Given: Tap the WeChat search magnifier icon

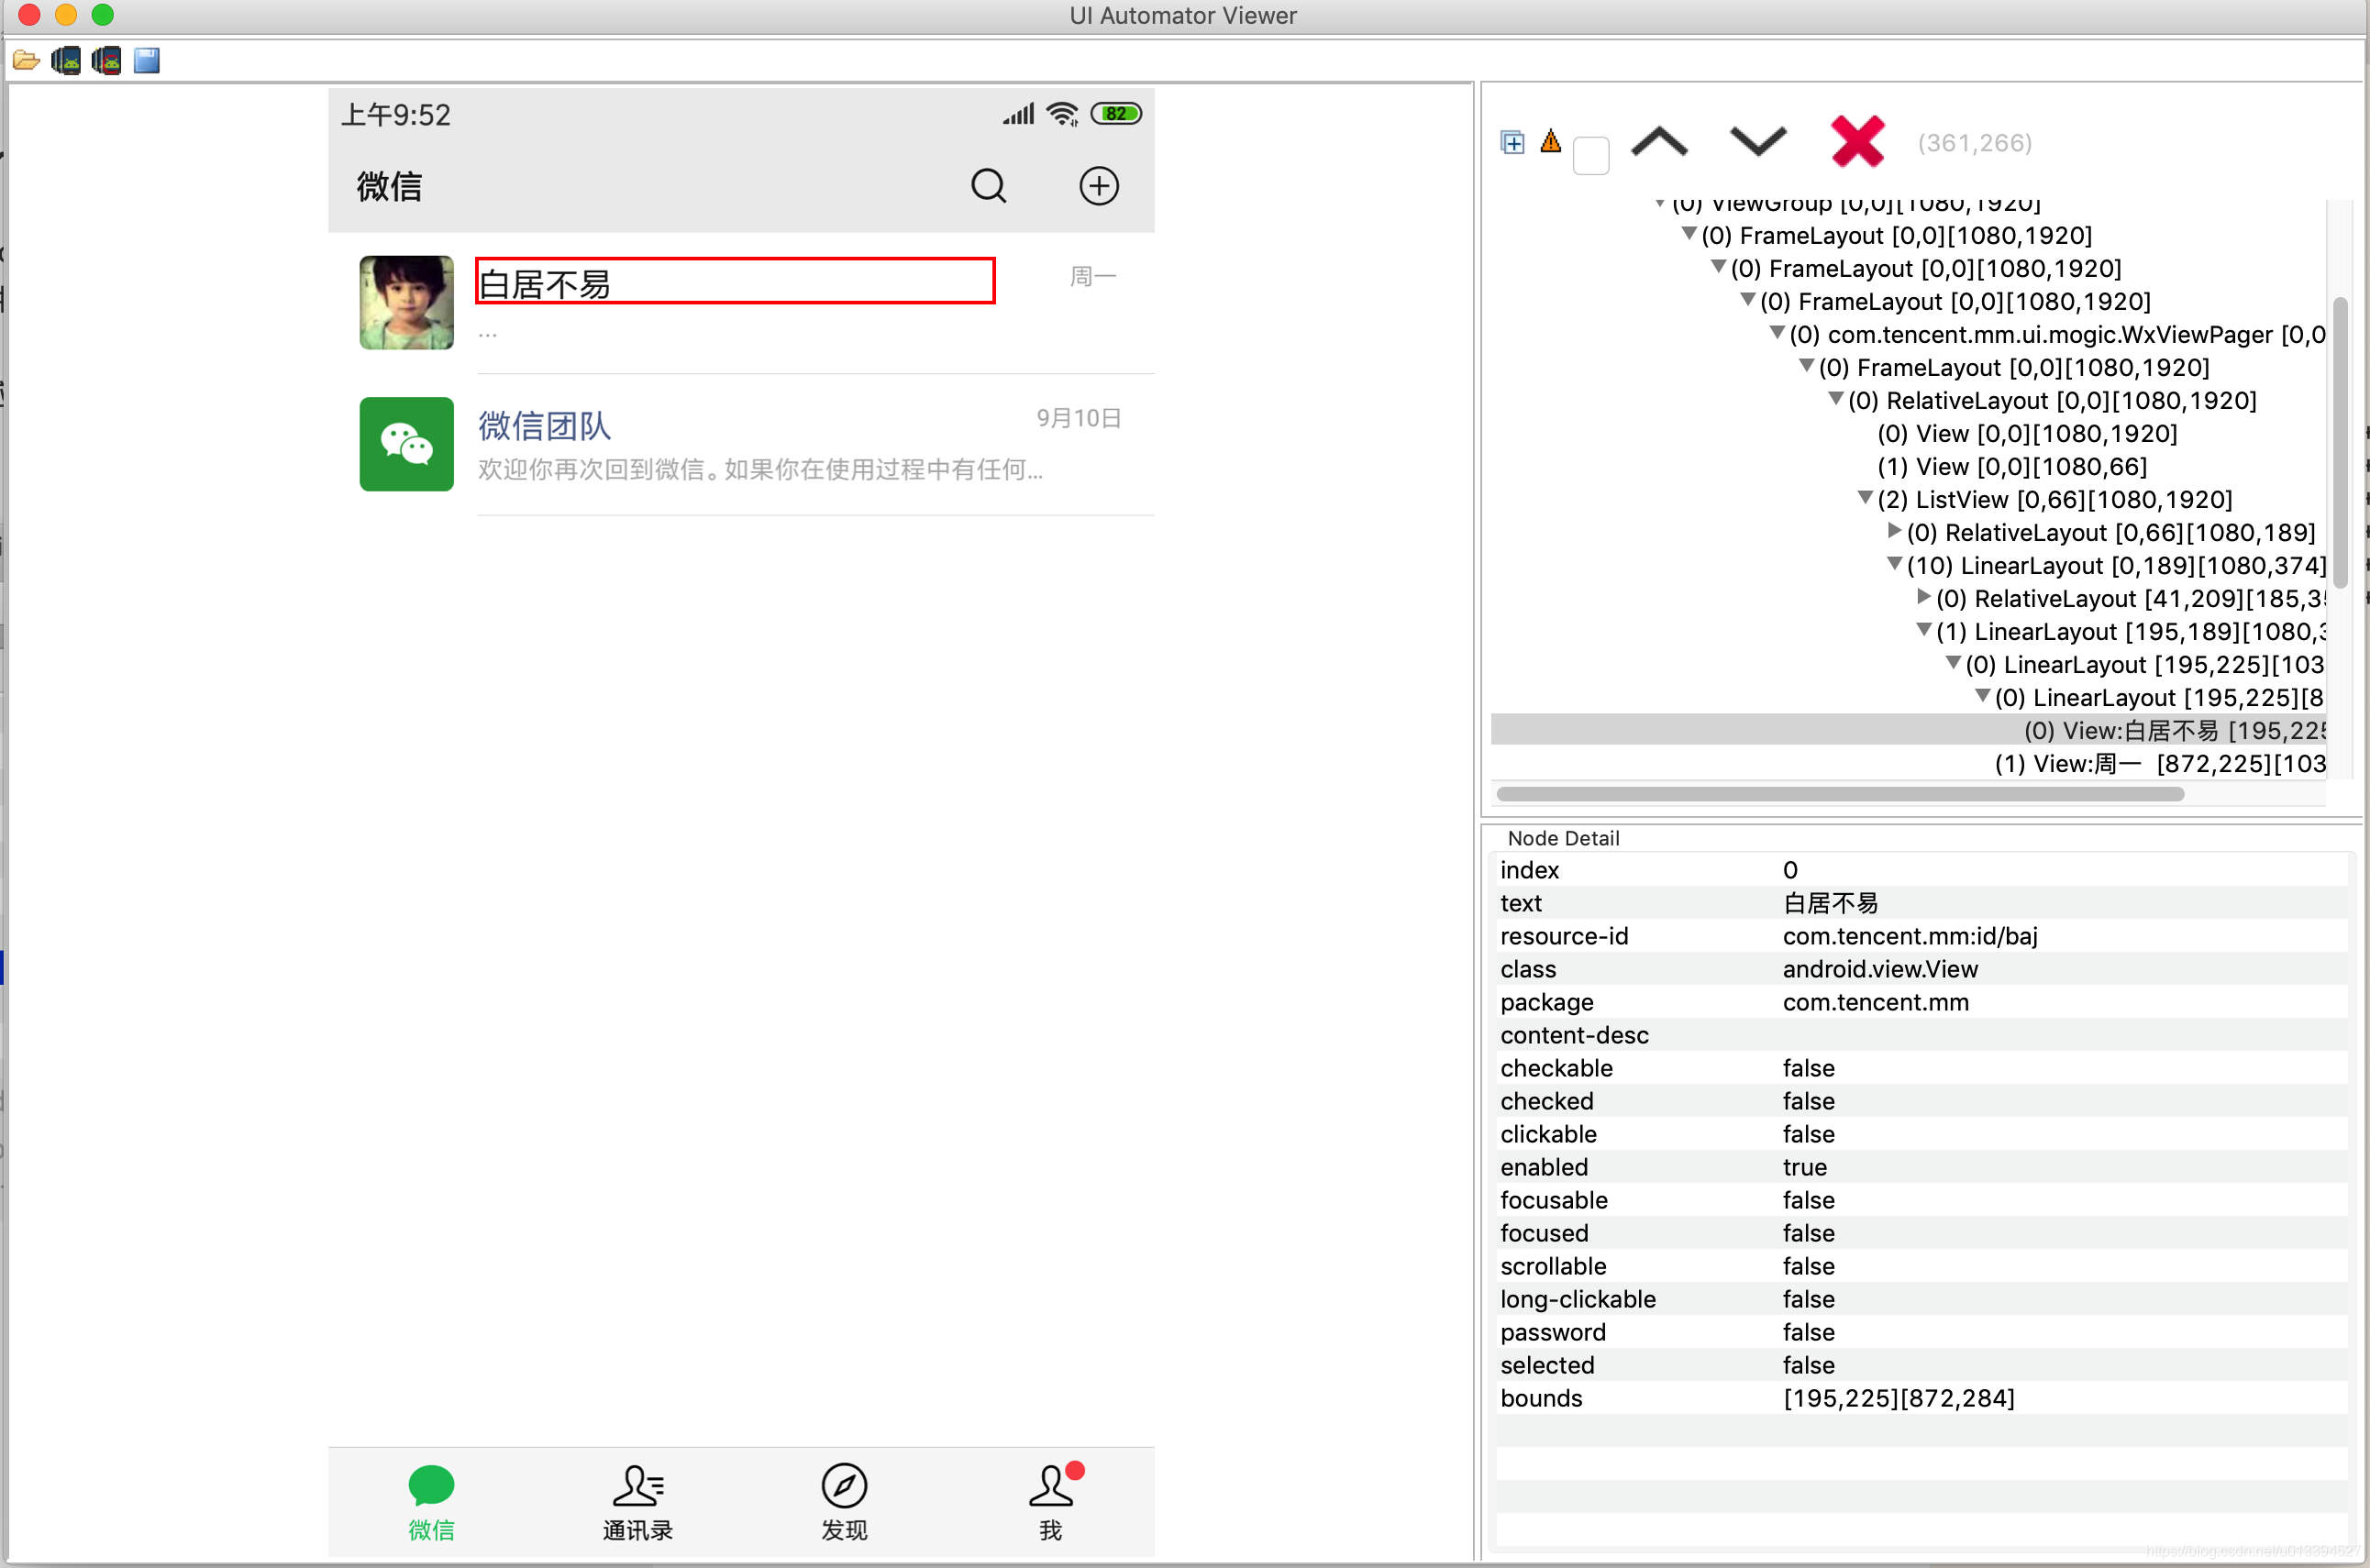Looking at the screenshot, I should click(x=989, y=186).
